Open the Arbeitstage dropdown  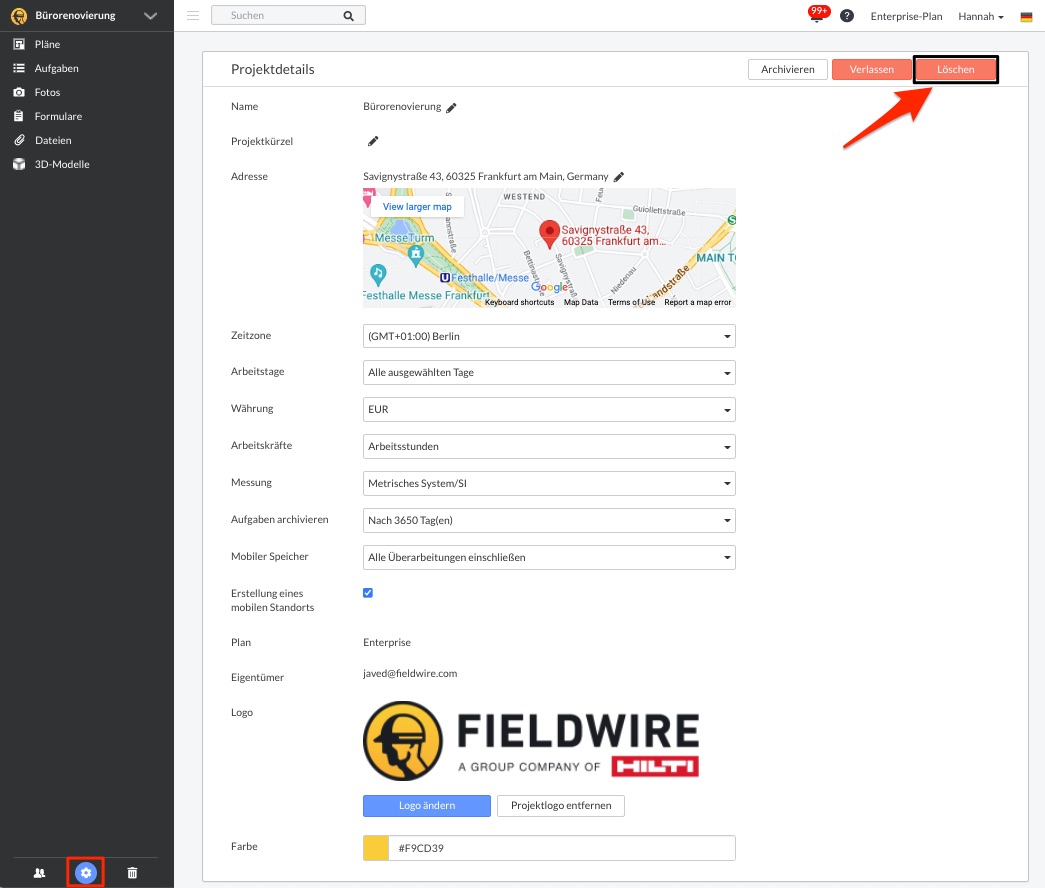pyautogui.click(x=549, y=373)
